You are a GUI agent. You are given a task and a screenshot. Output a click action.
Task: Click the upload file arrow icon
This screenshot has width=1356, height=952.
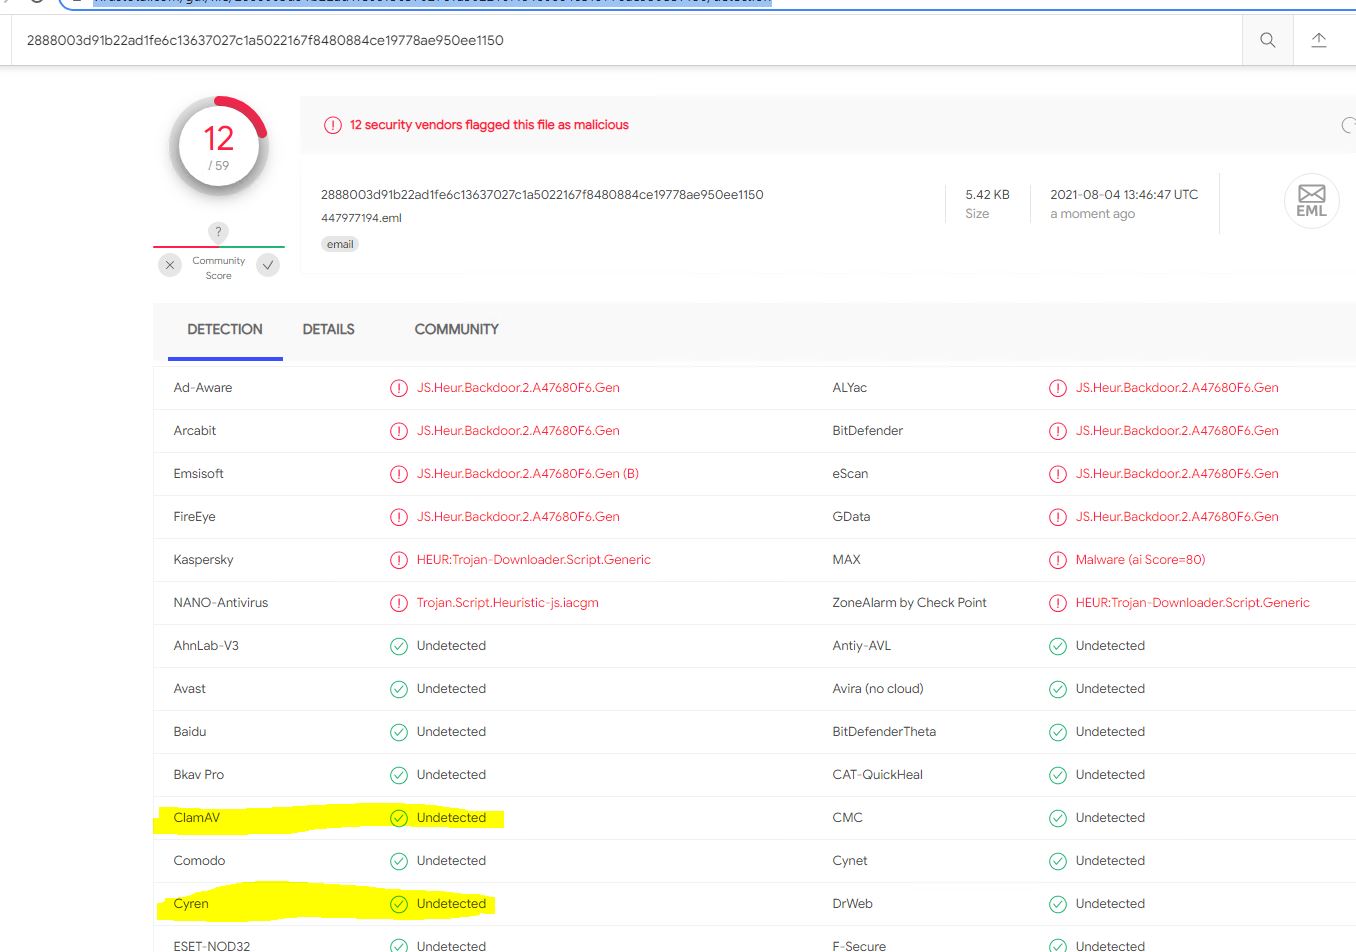pos(1318,40)
